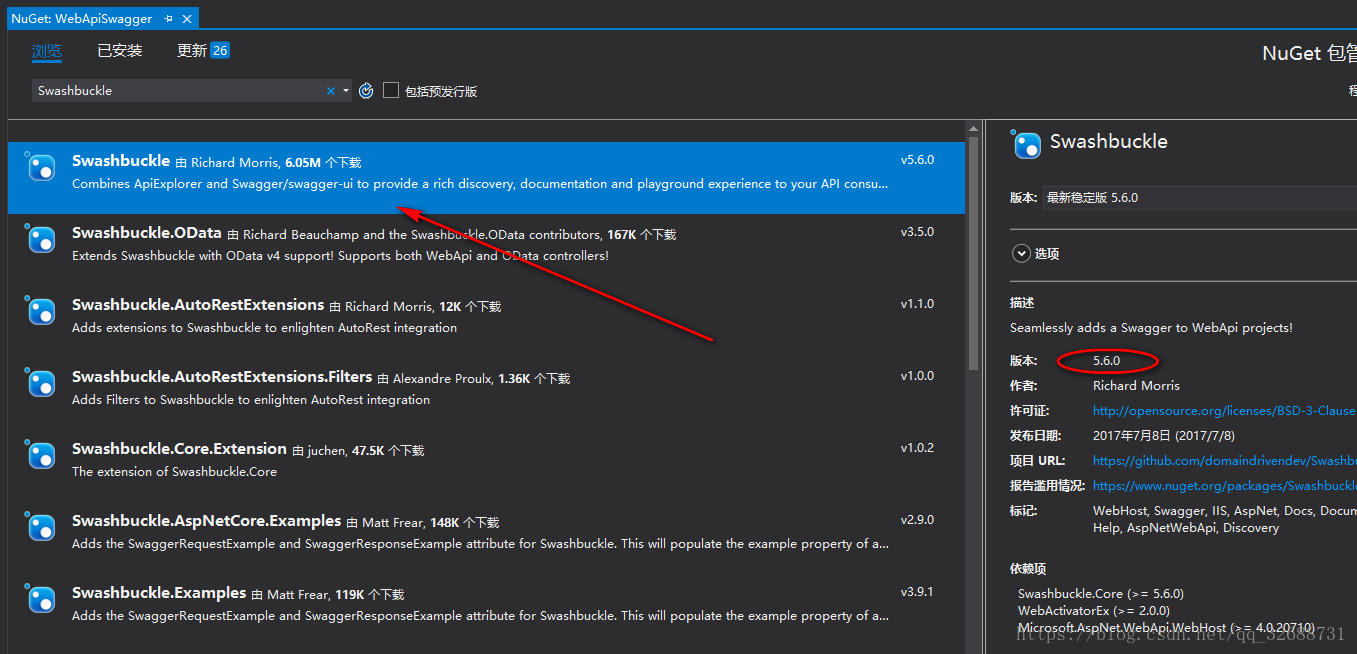This screenshot has height=654, width=1357.
Task: Close the NuGet: WebApiSwagger document tab
Action: pos(186,18)
